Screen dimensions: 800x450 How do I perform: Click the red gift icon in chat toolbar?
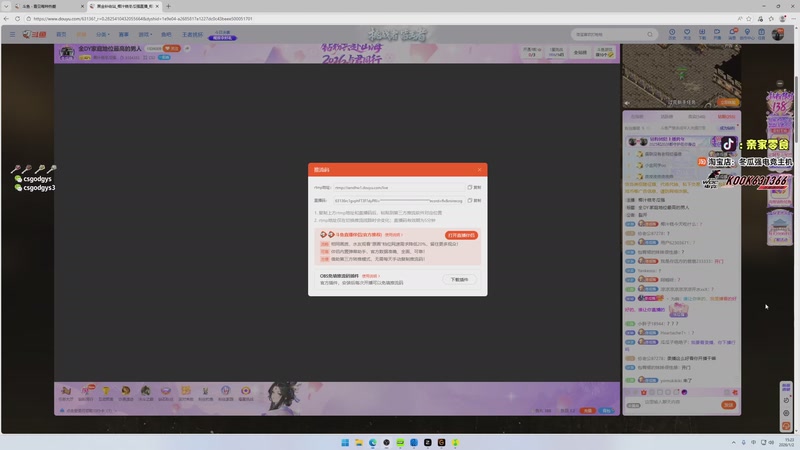pos(644,392)
